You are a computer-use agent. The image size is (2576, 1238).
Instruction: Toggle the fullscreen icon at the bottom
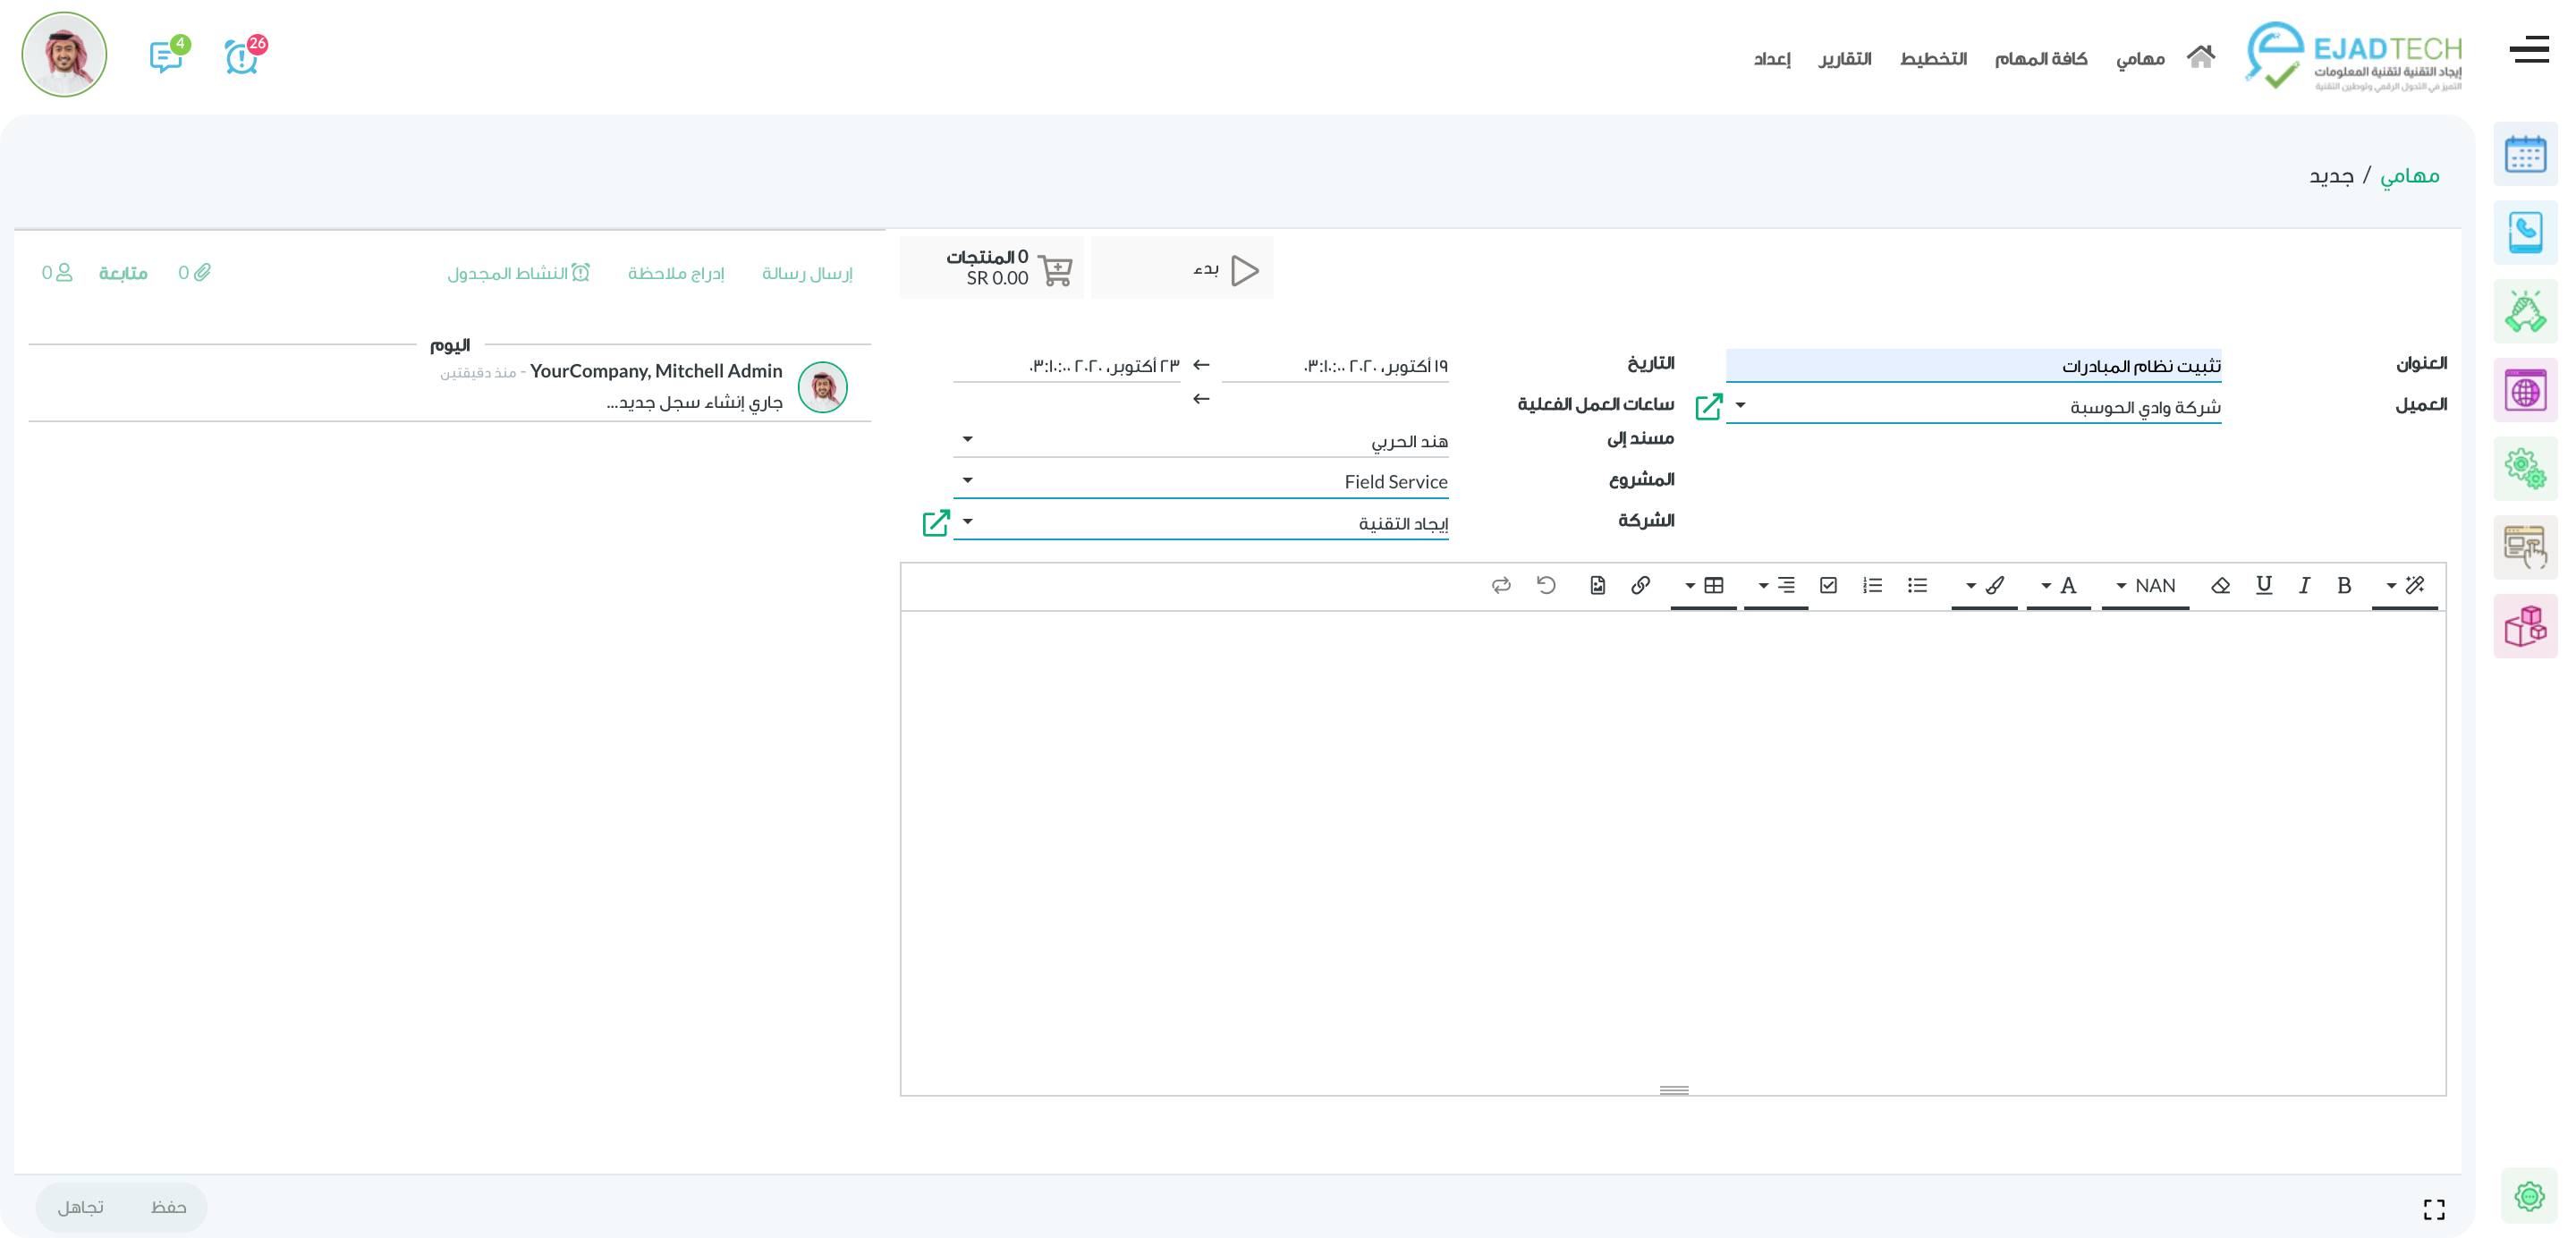click(2434, 1209)
